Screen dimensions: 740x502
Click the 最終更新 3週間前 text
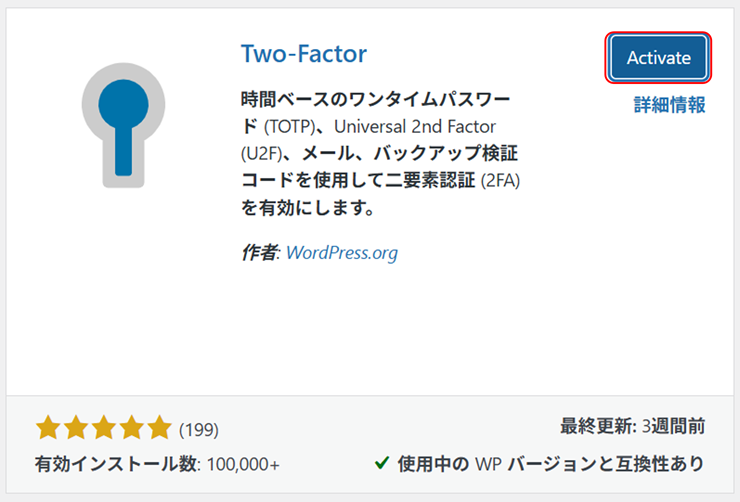[x=633, y=426]
